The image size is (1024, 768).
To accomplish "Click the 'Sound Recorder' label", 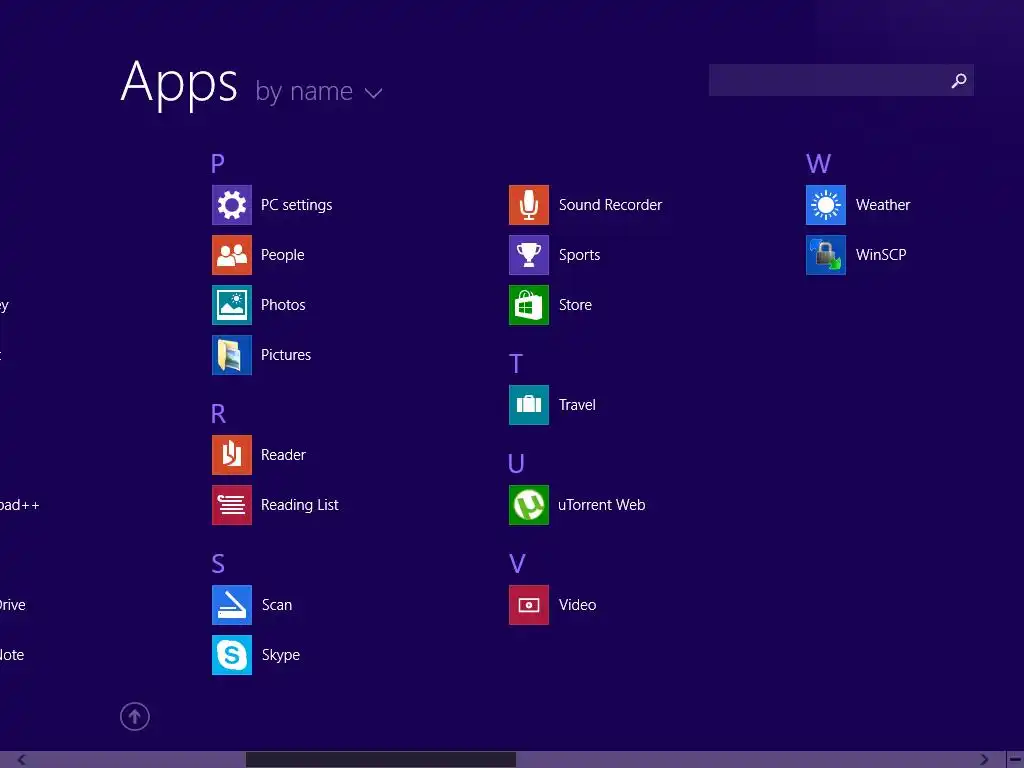I will 610,205.
